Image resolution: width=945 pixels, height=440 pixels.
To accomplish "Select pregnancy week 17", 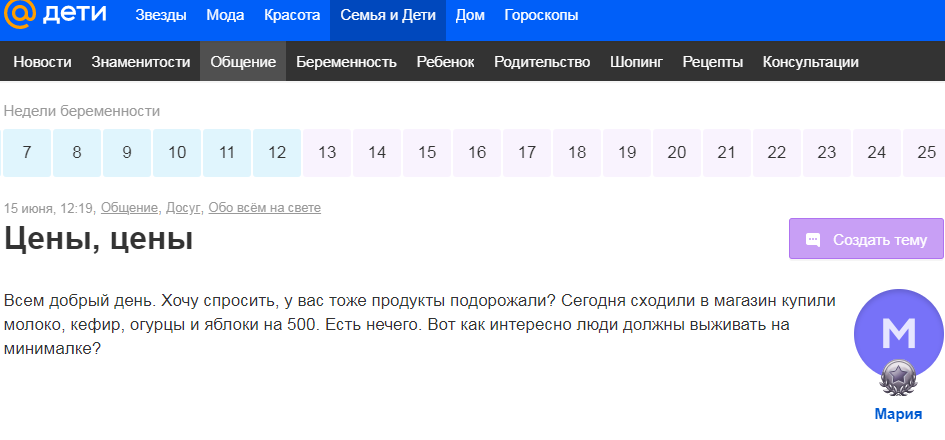I will (x=527, y=152).
